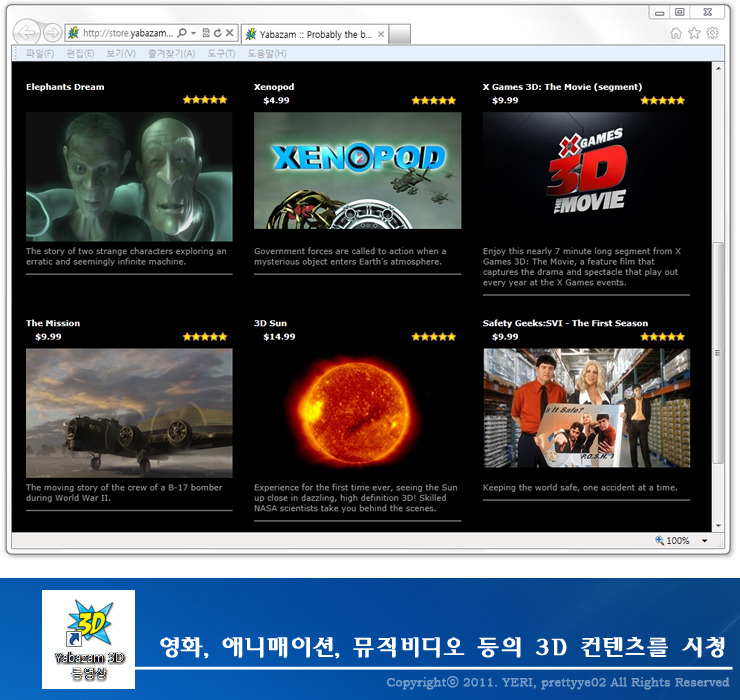Go back with the browser Back arrow
740x700 pixels.
(x=26, y=33)
